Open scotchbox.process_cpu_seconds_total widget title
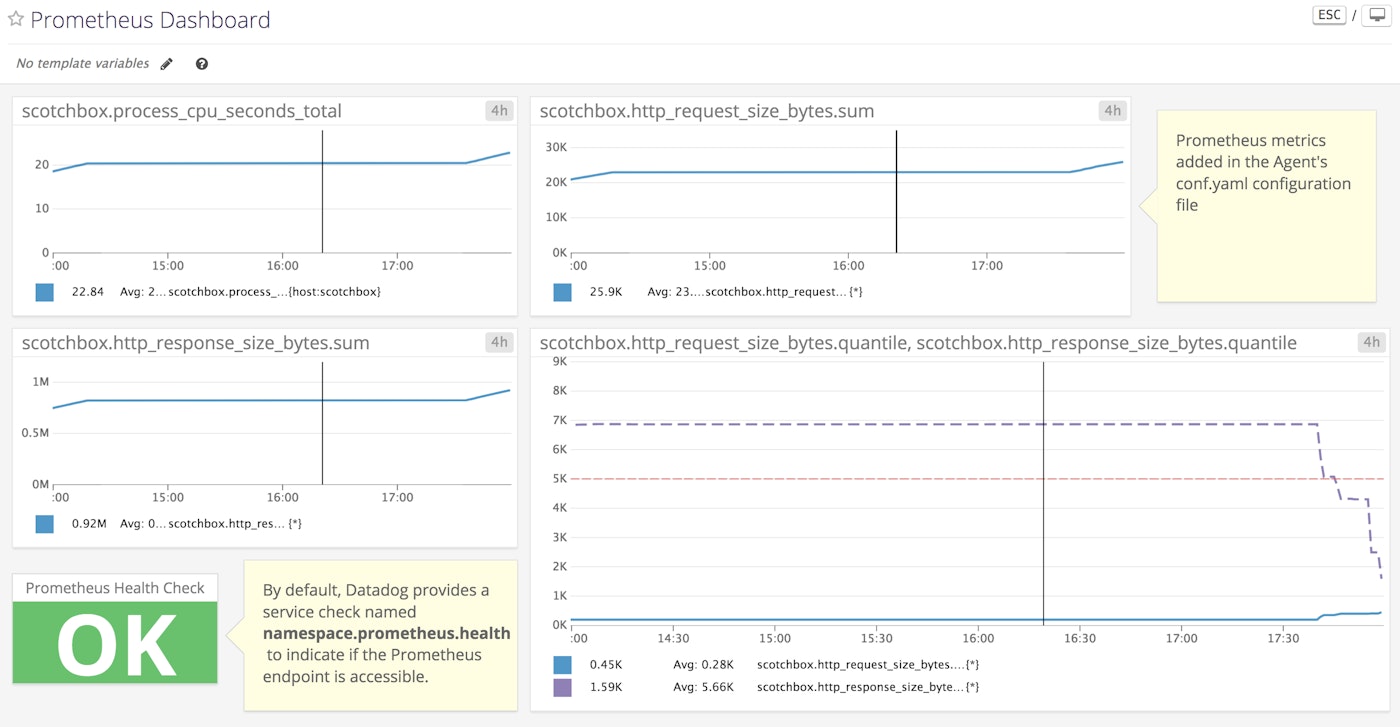This screenshot has height=727, width=1400. click(181, 111)
